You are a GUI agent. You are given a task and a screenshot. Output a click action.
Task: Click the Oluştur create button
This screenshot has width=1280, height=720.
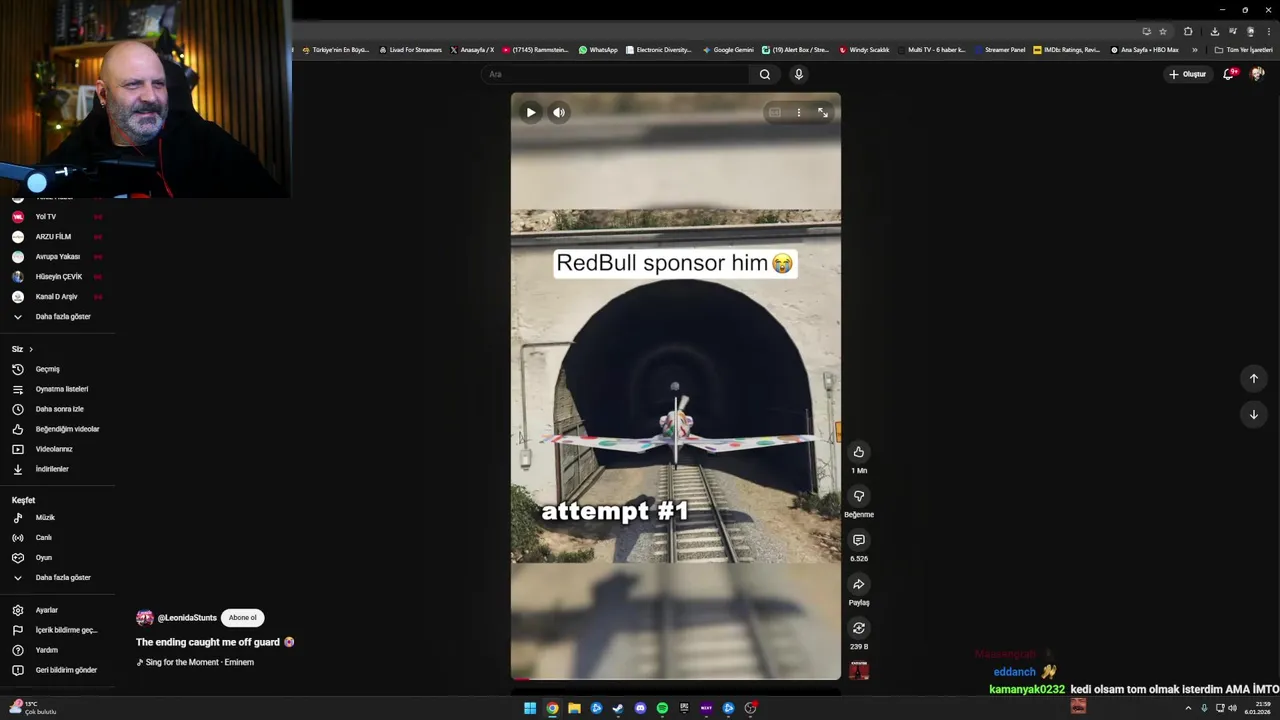(x=1188, y=74)
